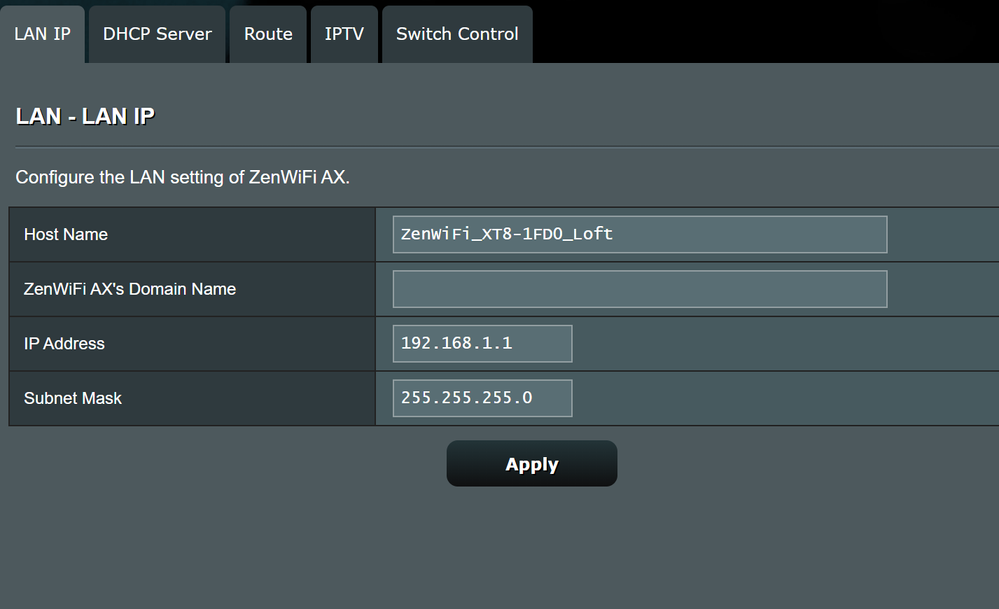
Task: Click the Configure the LAN setting description text
Action: [182, 178]
